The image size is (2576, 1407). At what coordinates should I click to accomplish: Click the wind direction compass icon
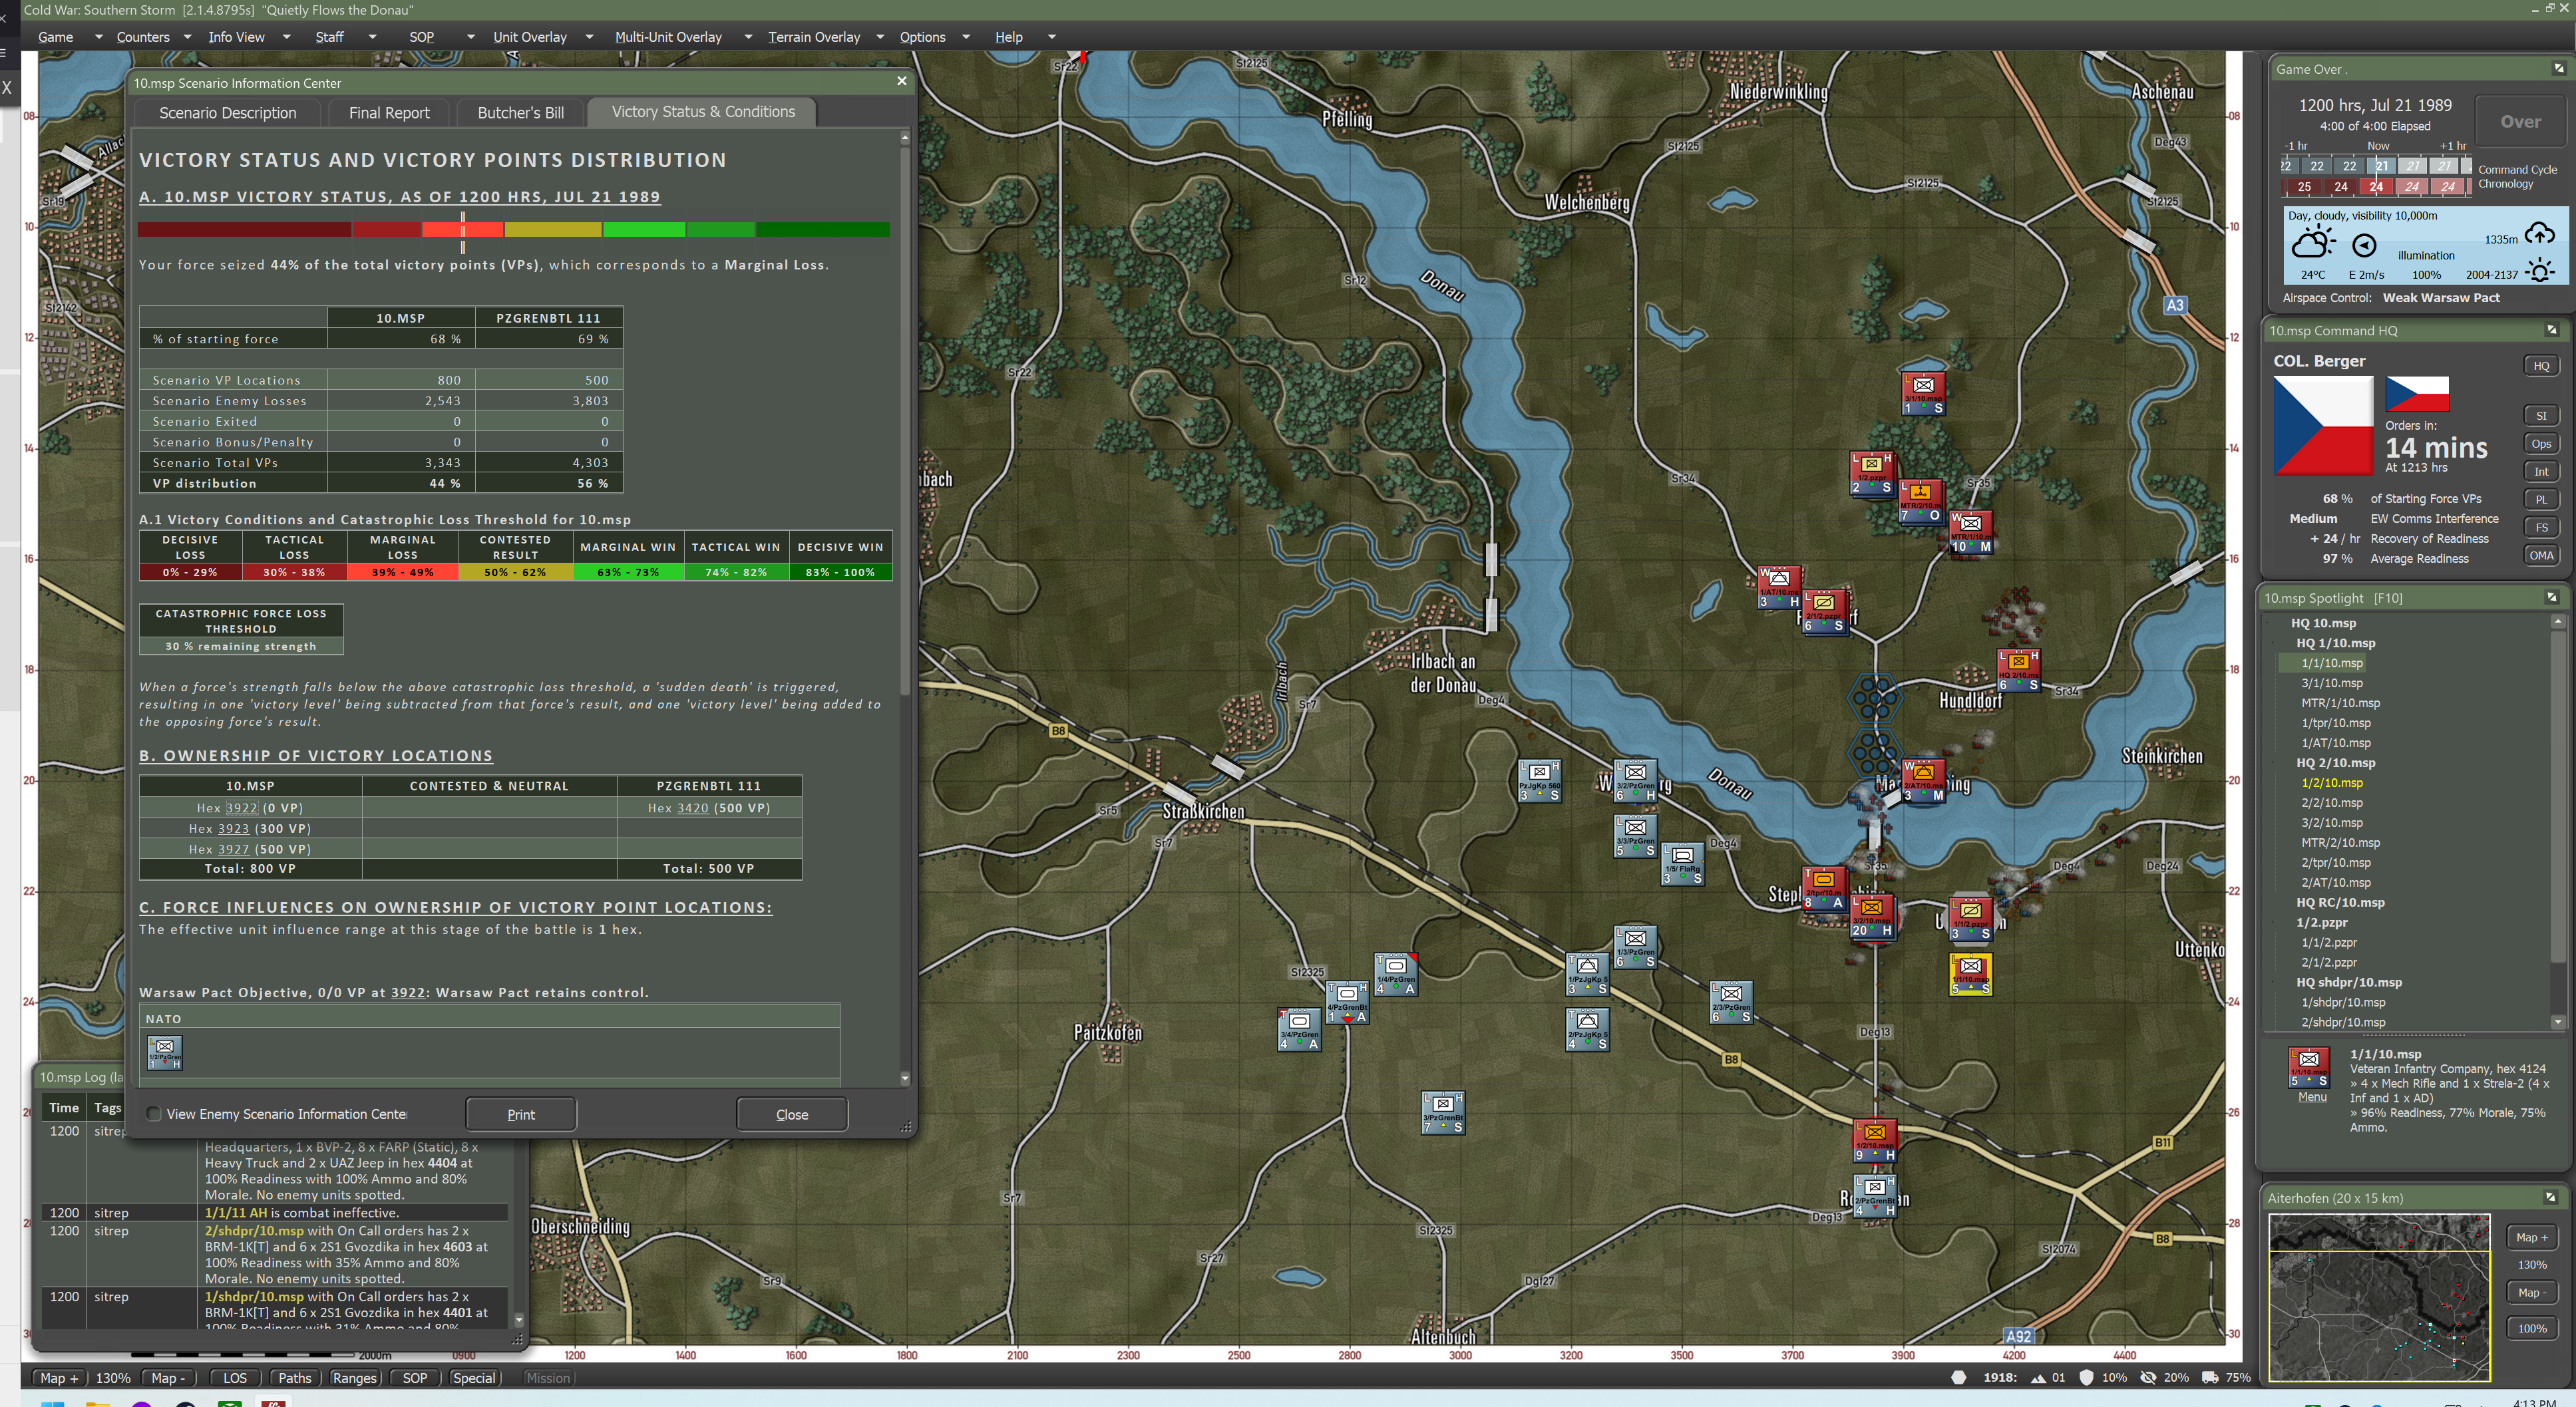2364,246
